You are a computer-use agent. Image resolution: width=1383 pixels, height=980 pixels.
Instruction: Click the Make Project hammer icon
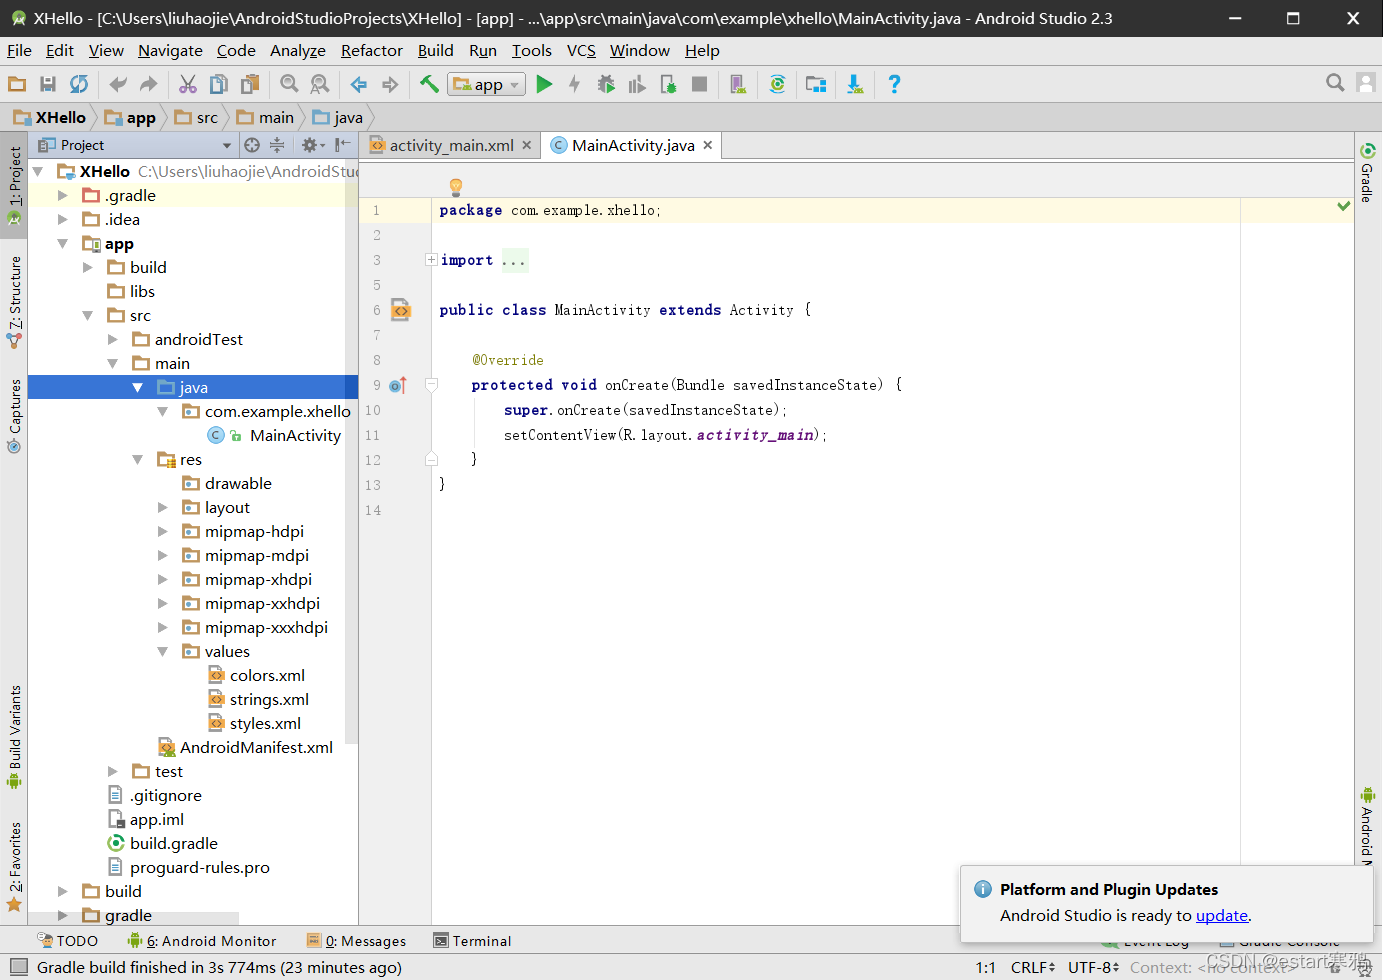point(429,85)
